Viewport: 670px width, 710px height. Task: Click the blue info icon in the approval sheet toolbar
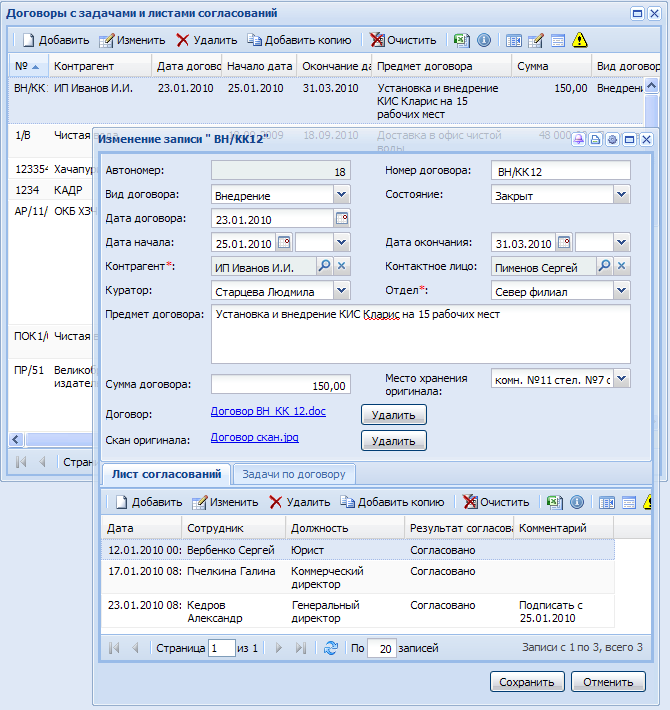tap(577, 502)
